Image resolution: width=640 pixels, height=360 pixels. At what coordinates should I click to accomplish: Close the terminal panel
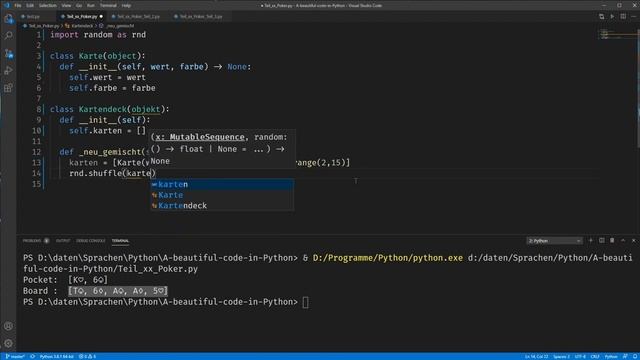(x=633, y=241)
